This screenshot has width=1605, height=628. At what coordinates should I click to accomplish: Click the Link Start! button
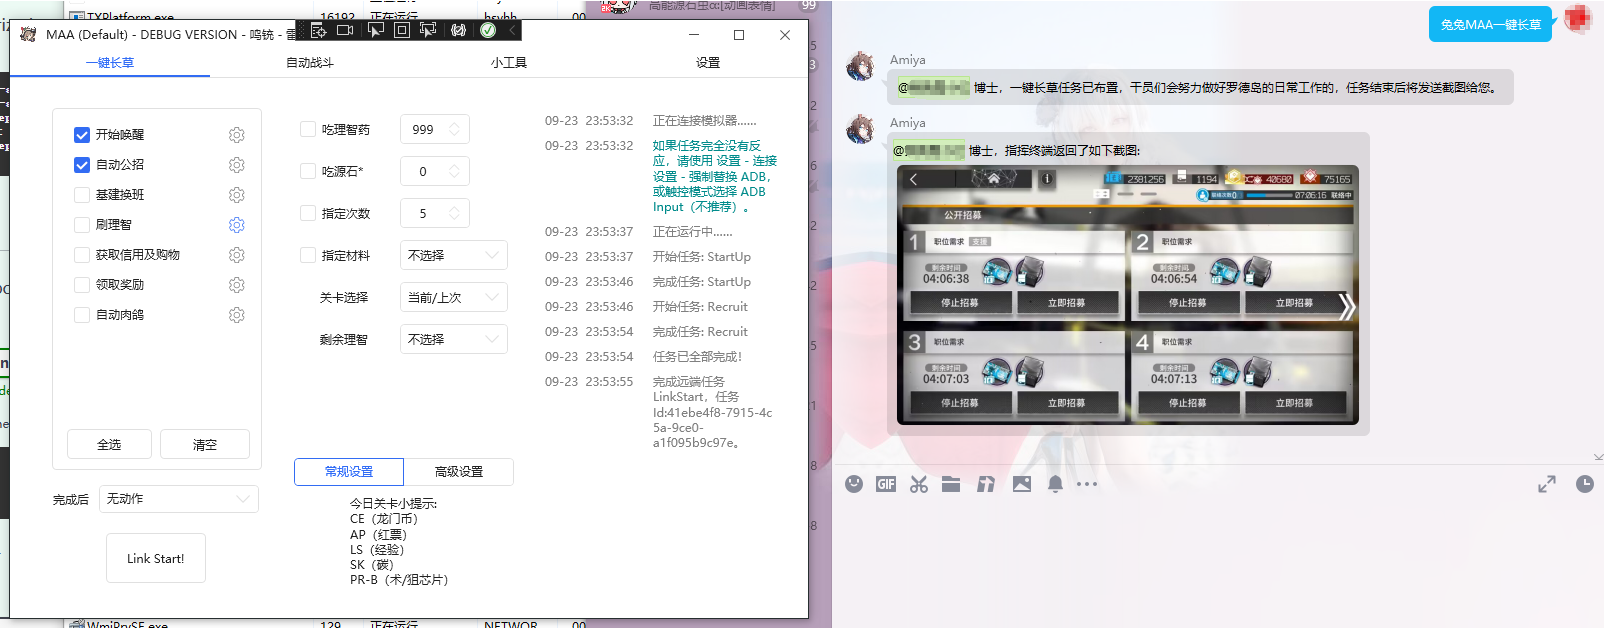[156, 558]
